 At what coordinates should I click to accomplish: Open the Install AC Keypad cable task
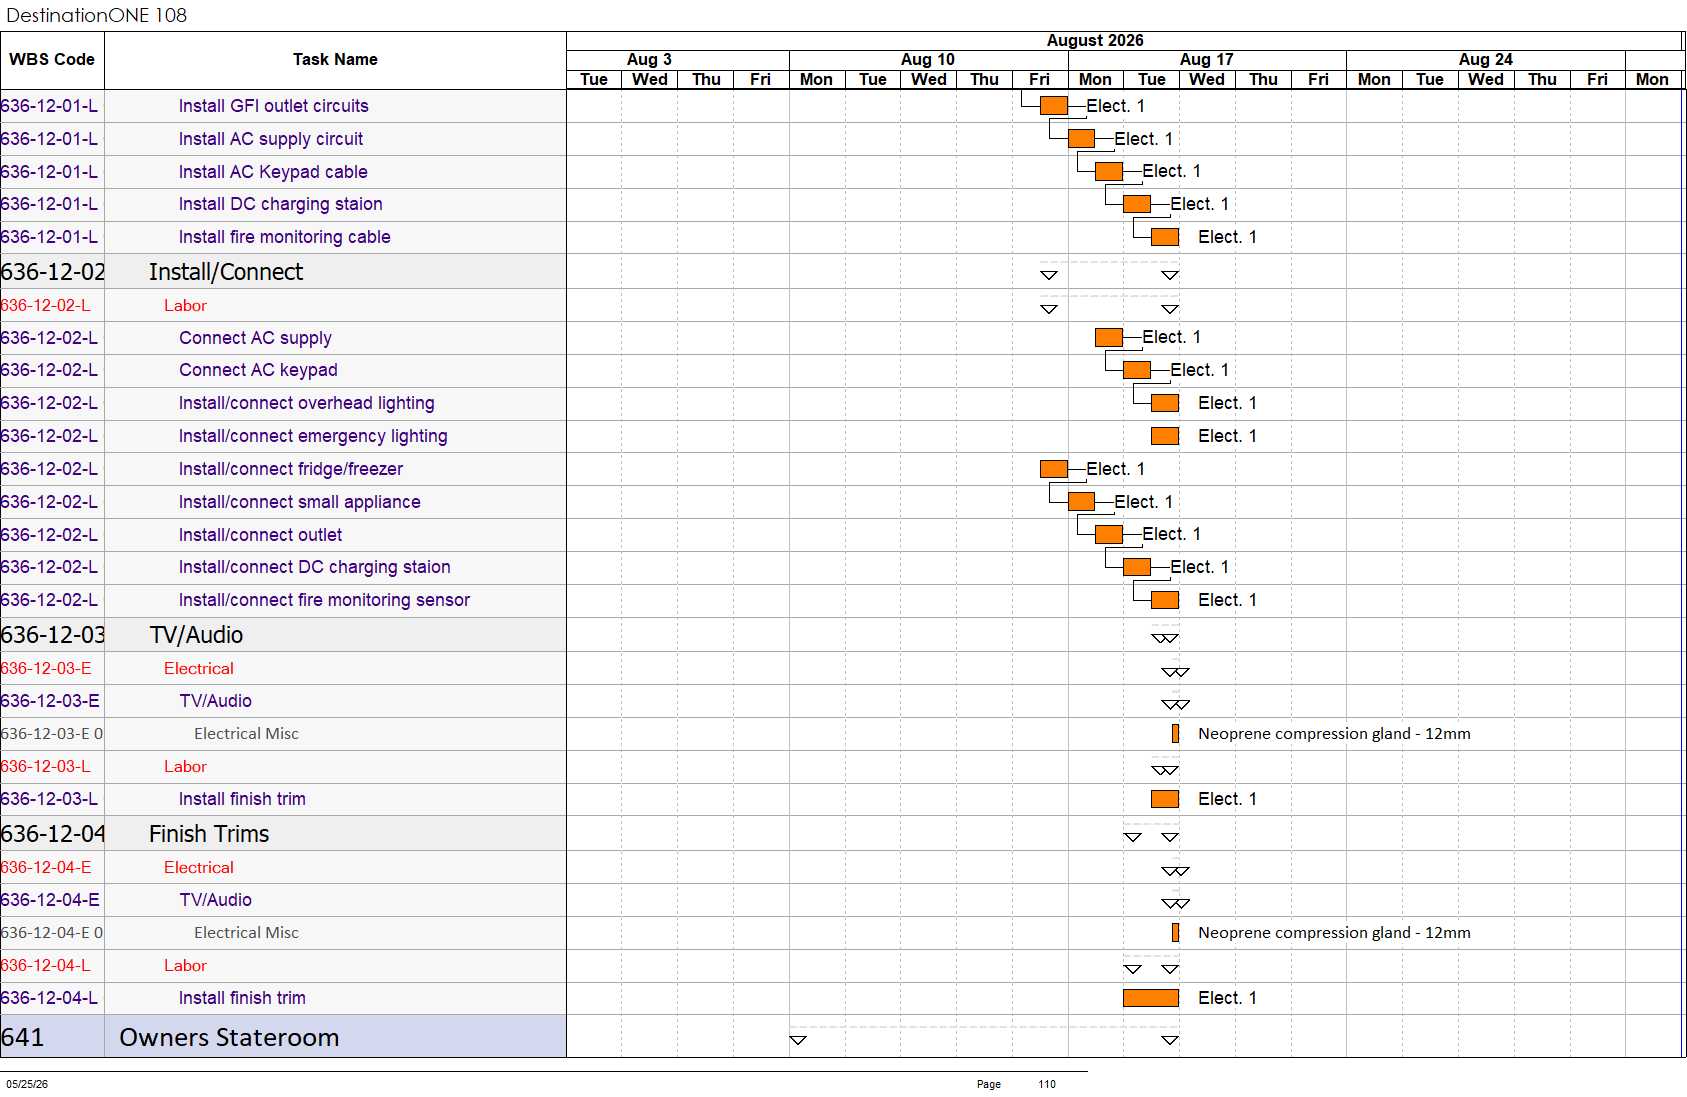coord(273,172)
